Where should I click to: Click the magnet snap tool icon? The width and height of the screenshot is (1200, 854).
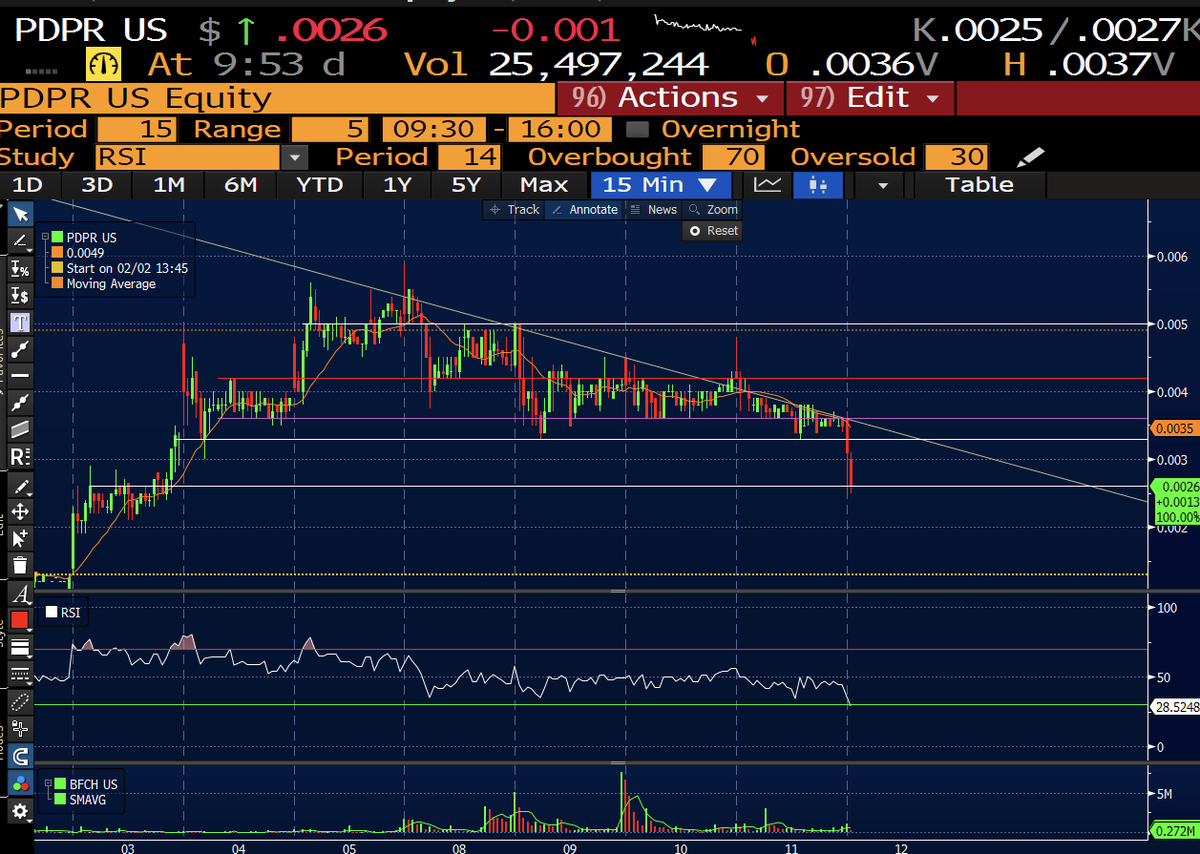[x=20, y=755]
